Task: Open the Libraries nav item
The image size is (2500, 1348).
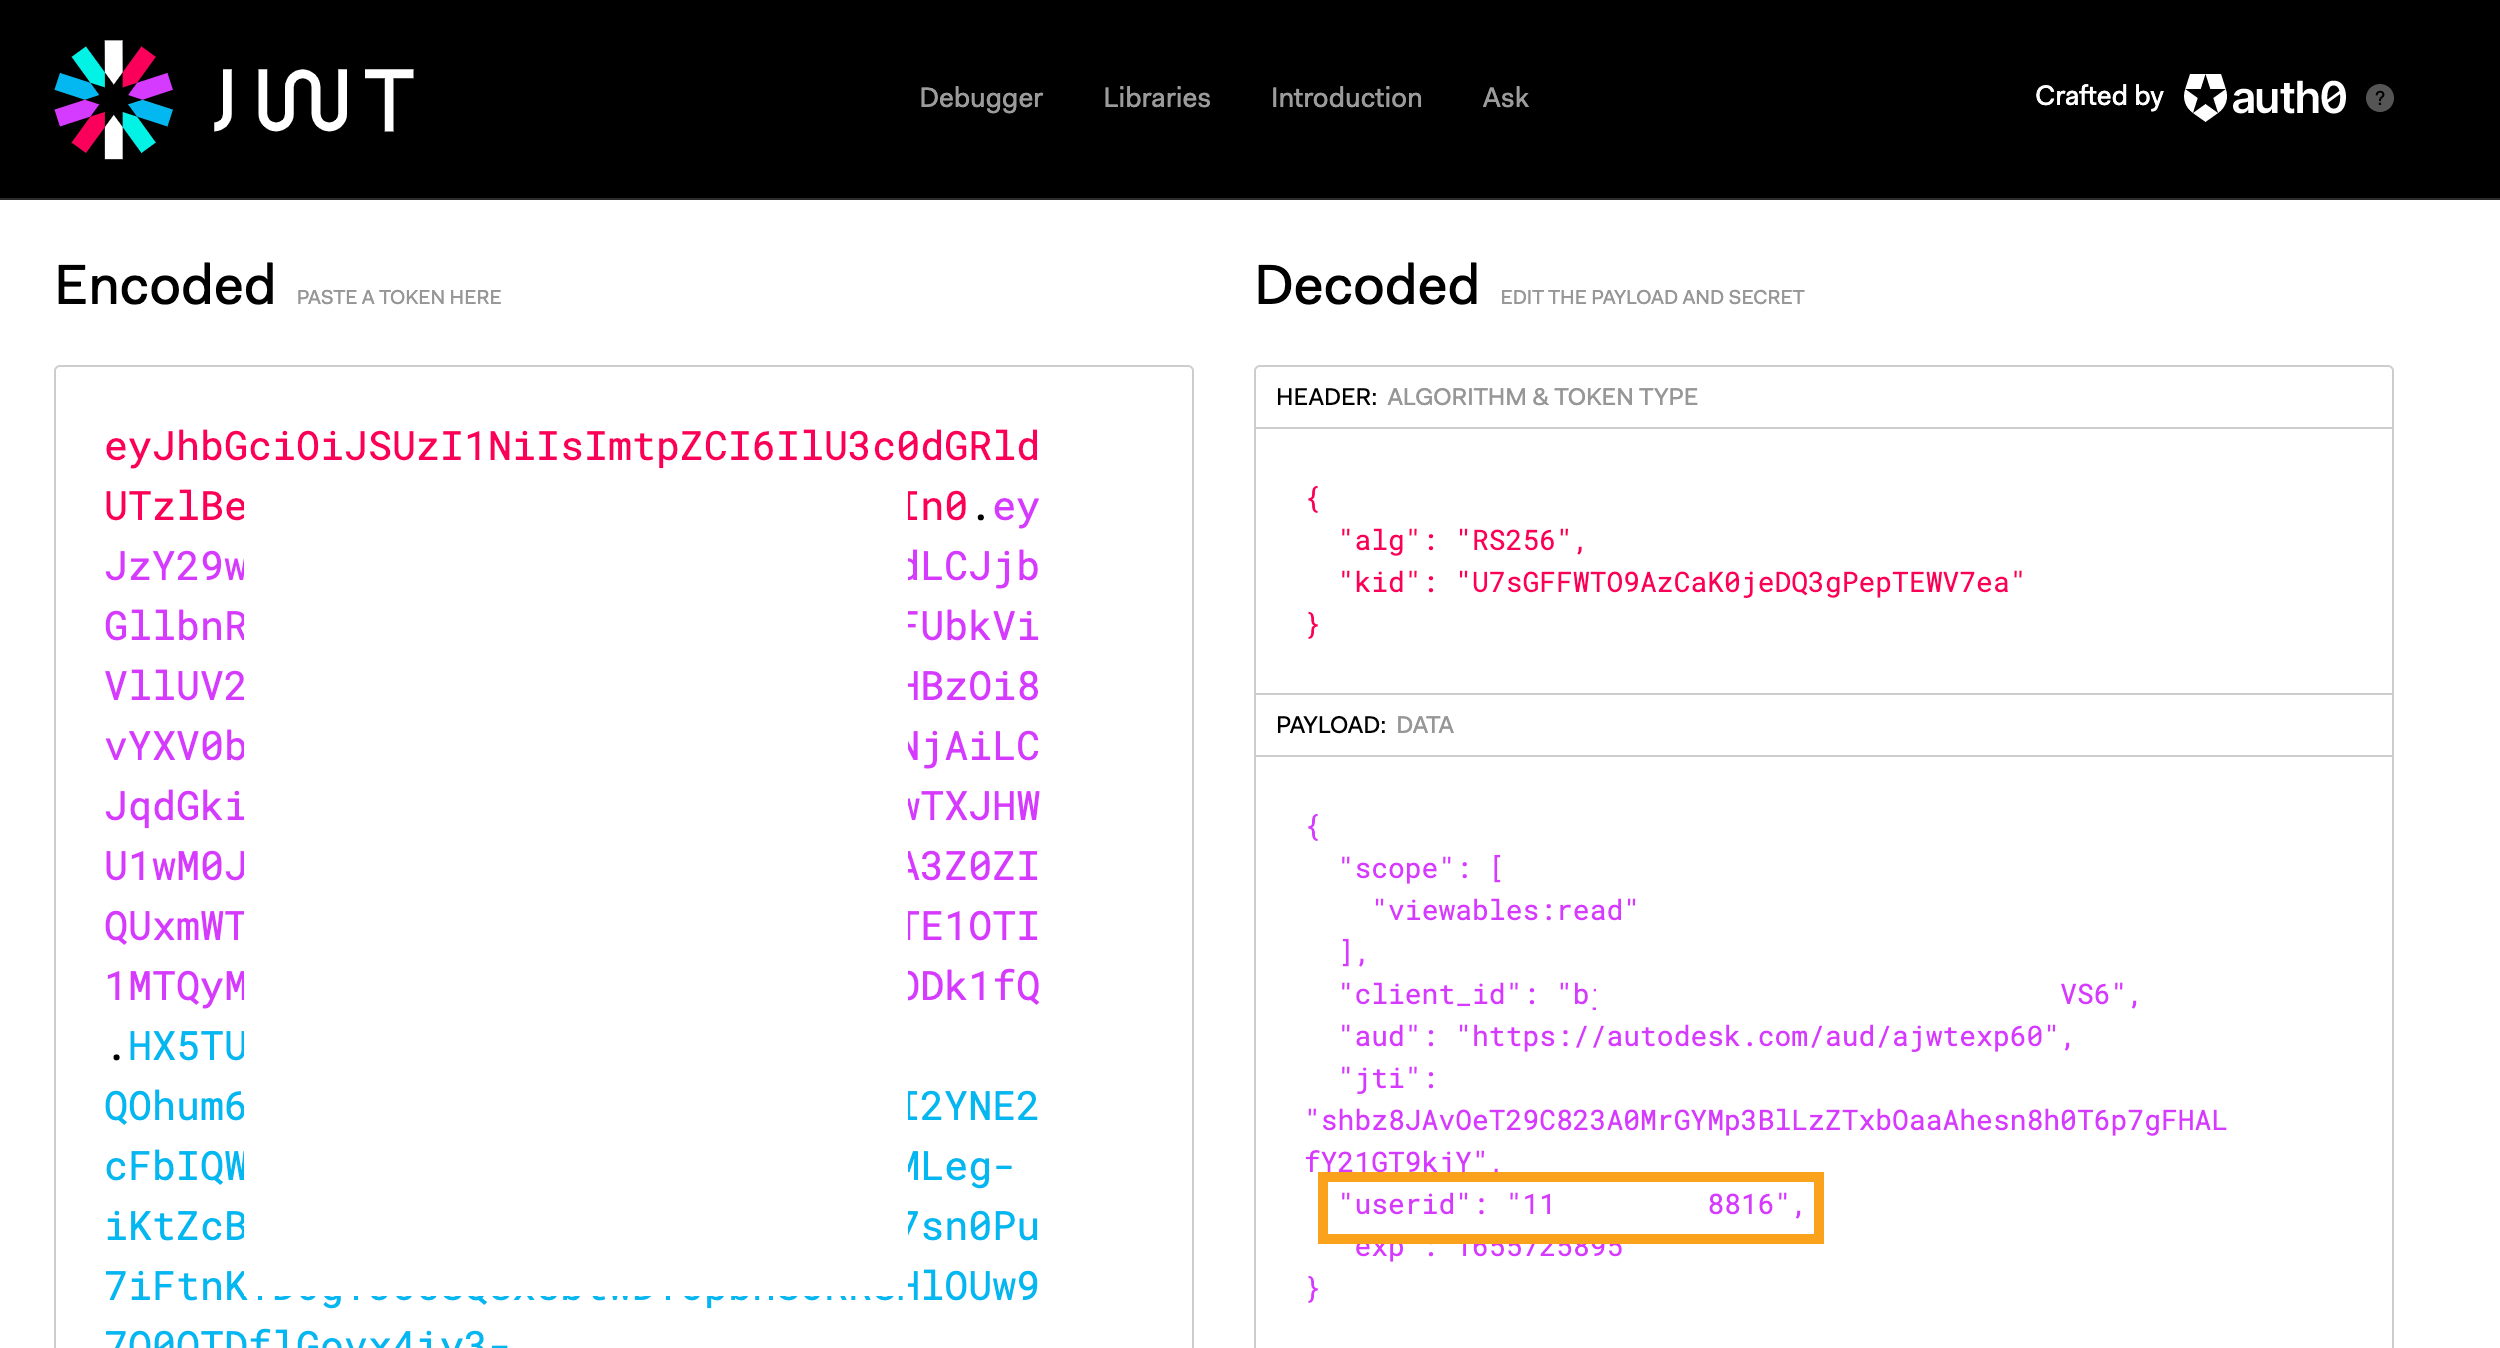Action: pos(1156,98)
